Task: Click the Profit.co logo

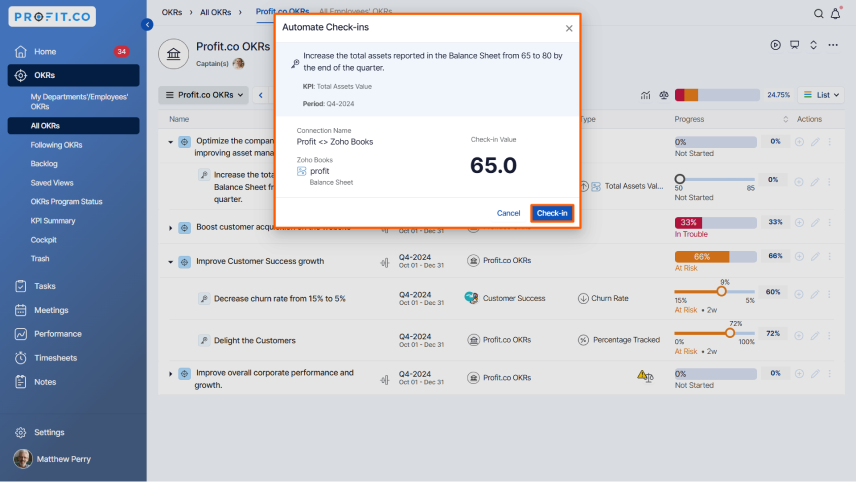Action: click(x=52, y=16)
